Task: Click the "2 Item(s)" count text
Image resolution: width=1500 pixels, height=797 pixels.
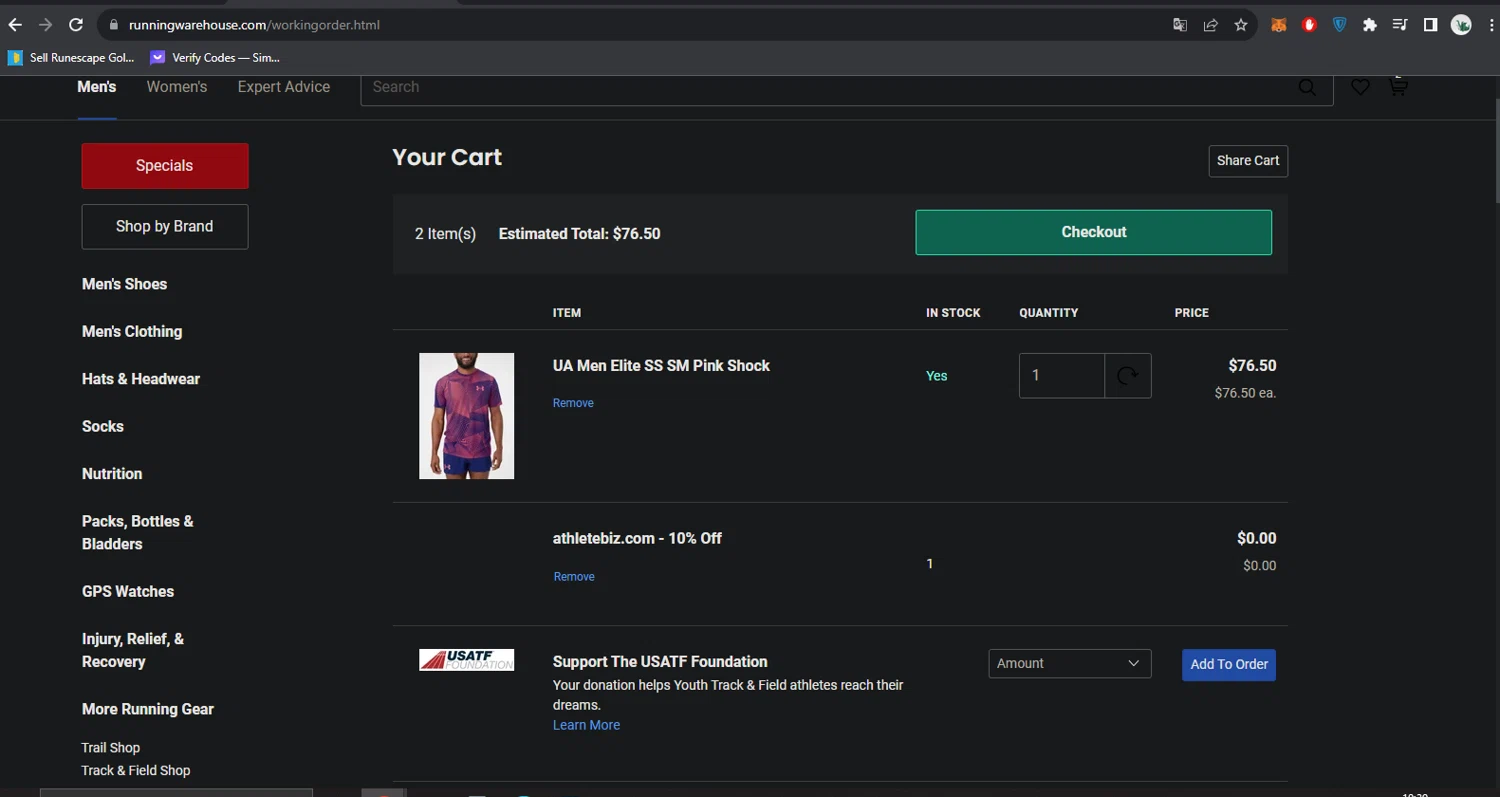Action: (x=445, y=234)
